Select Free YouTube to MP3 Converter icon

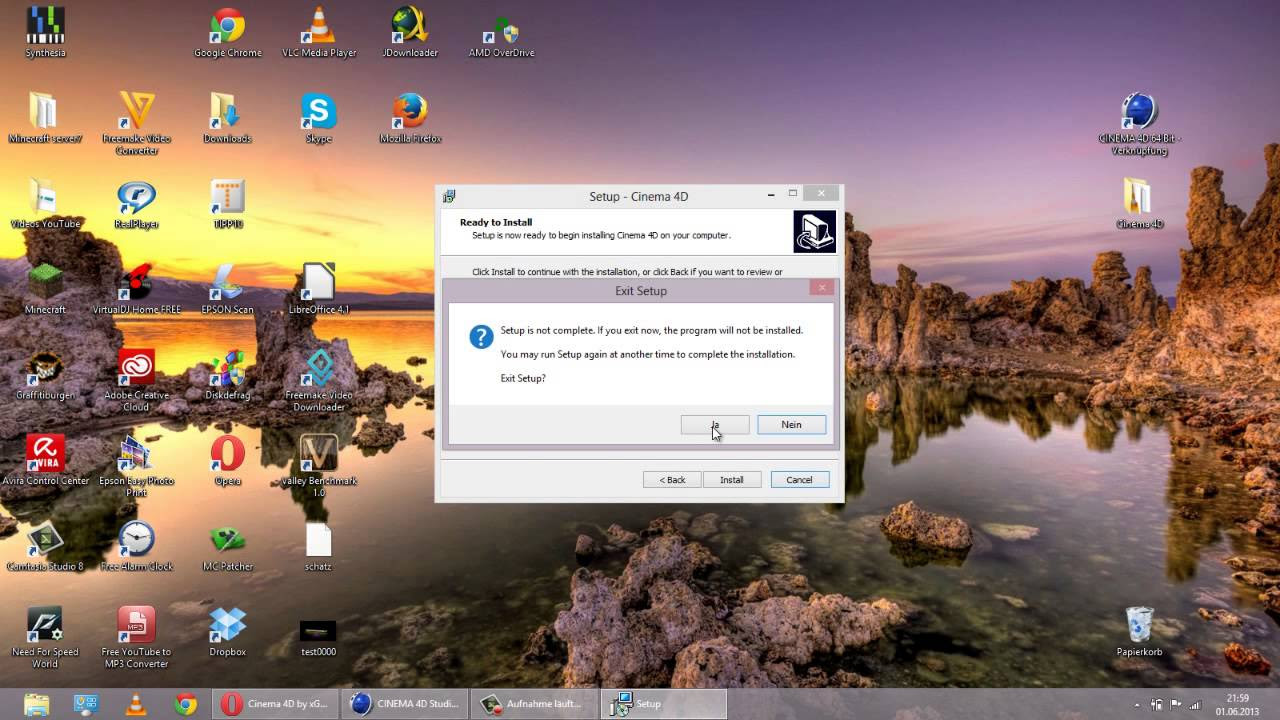137,637
